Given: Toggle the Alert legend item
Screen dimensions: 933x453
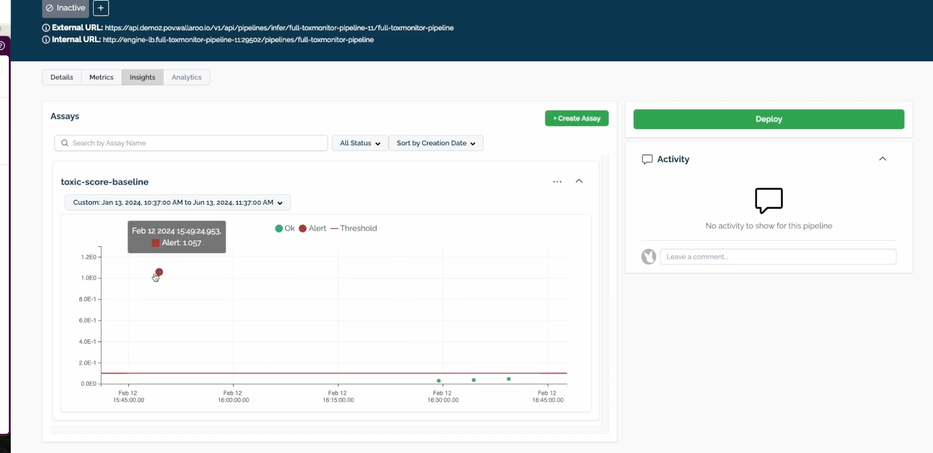Looking at the screenshot, I should [312, 229].
